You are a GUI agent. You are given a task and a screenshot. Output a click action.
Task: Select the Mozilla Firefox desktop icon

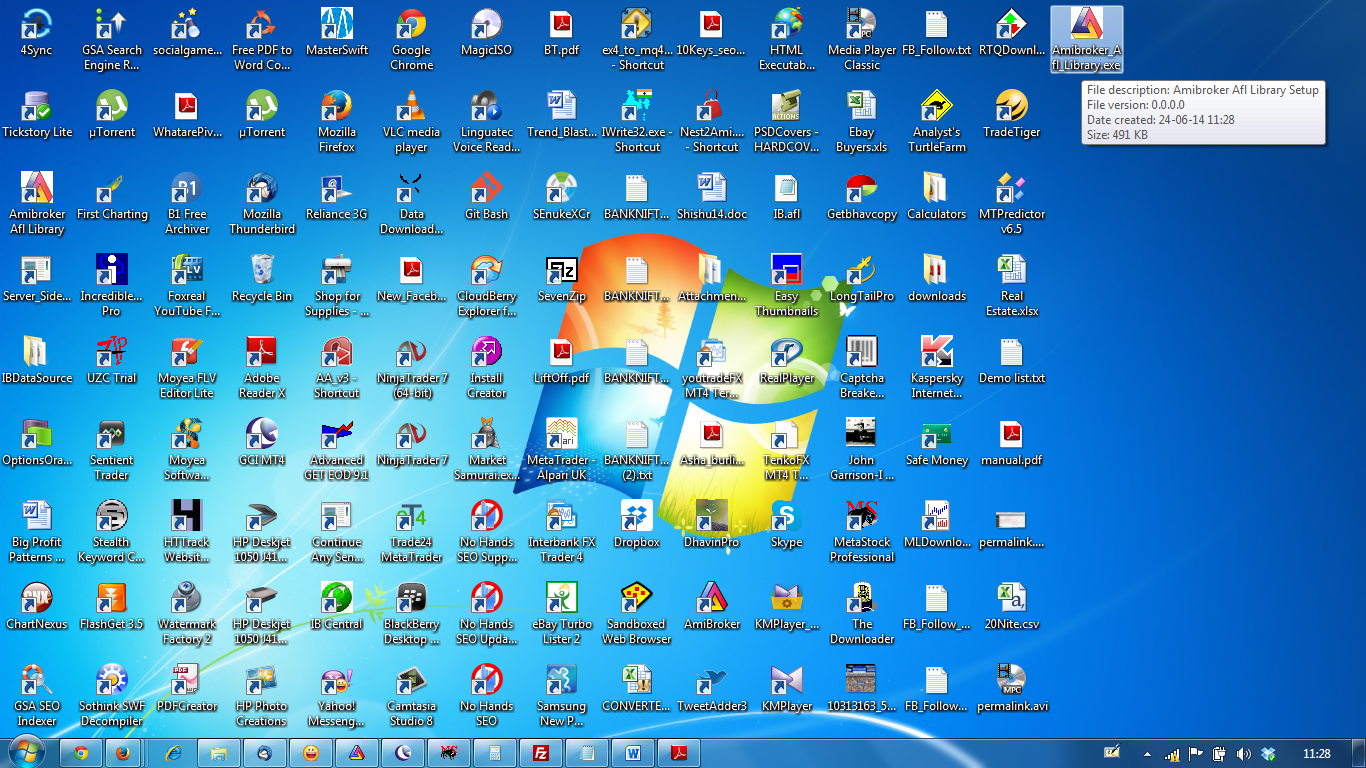coord(337,122)
